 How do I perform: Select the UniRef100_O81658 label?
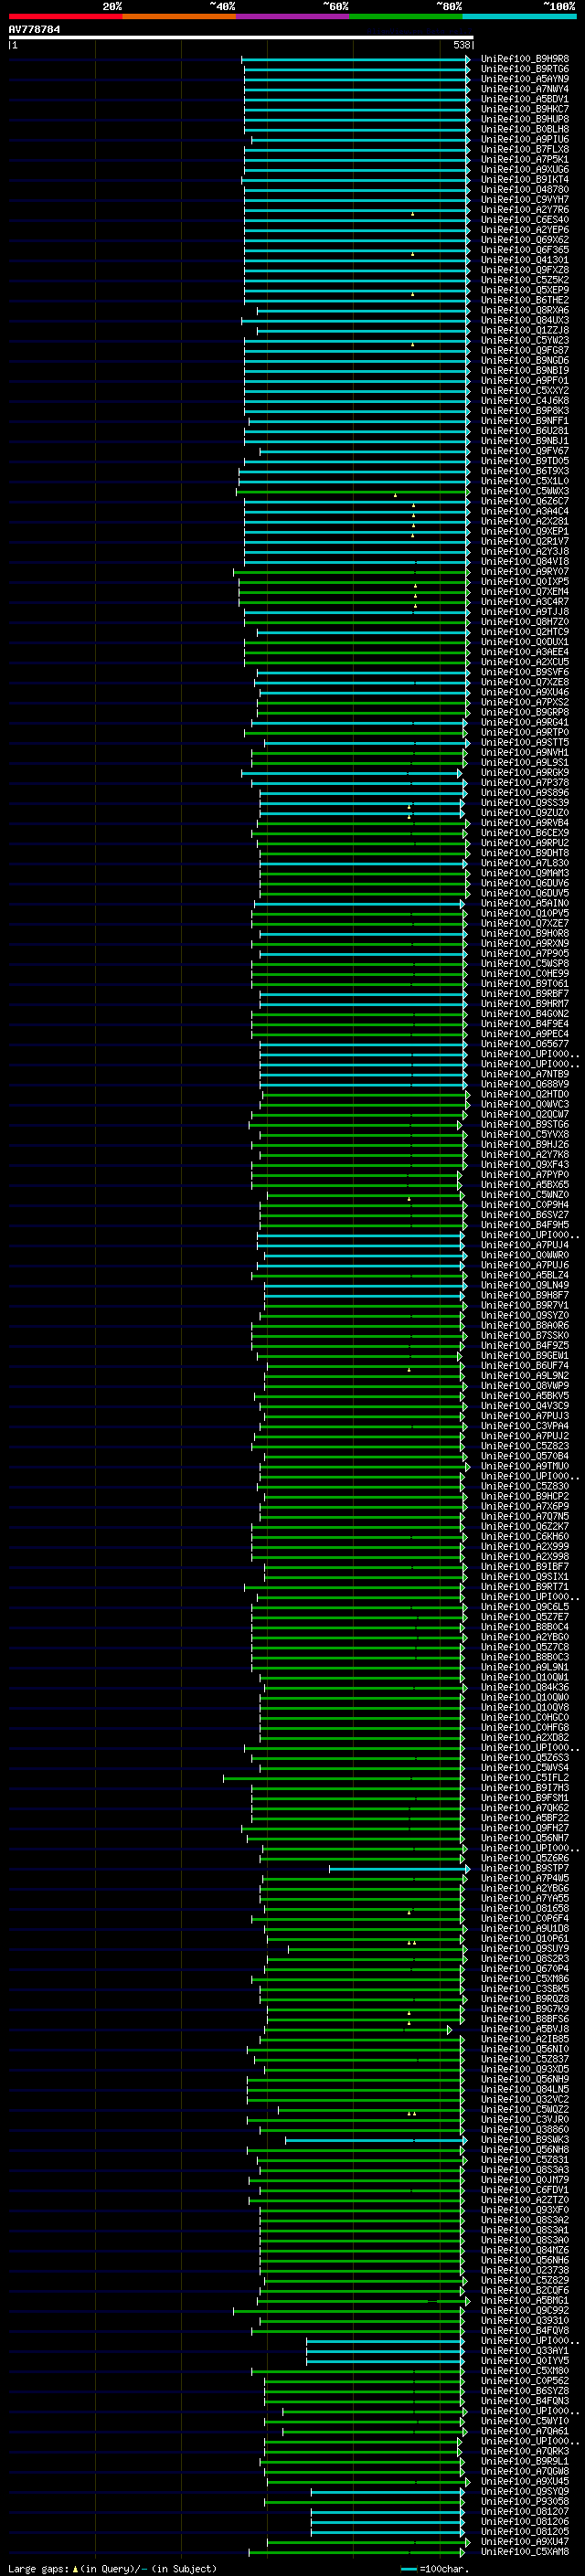[525, 1908]
